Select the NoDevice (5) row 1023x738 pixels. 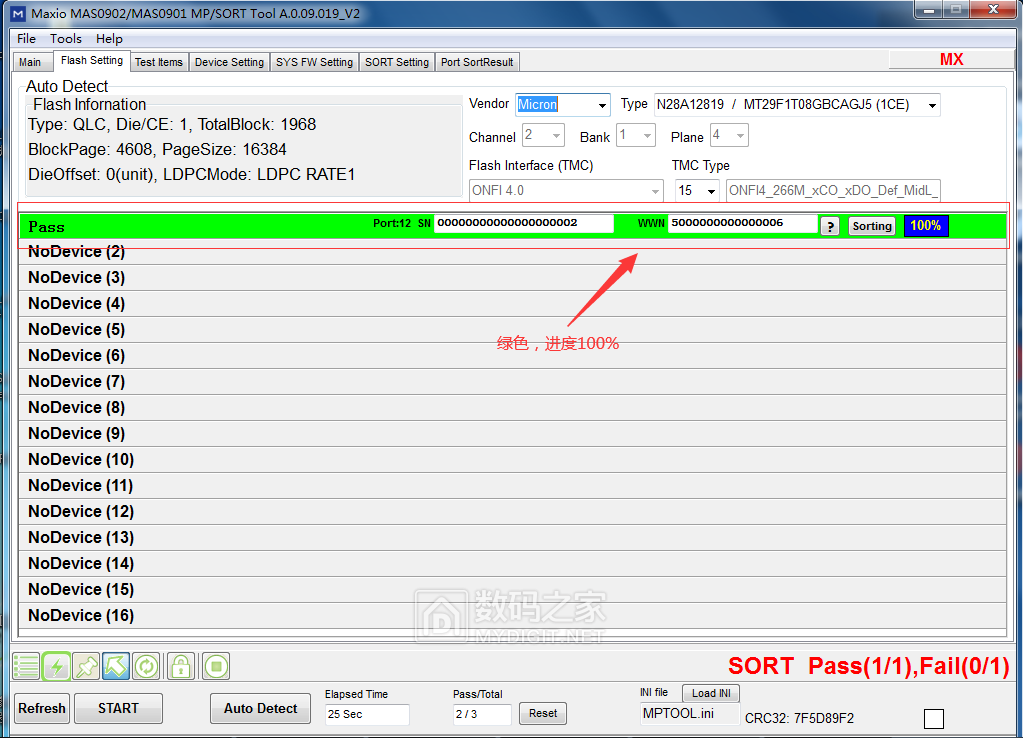pos(512,330)
